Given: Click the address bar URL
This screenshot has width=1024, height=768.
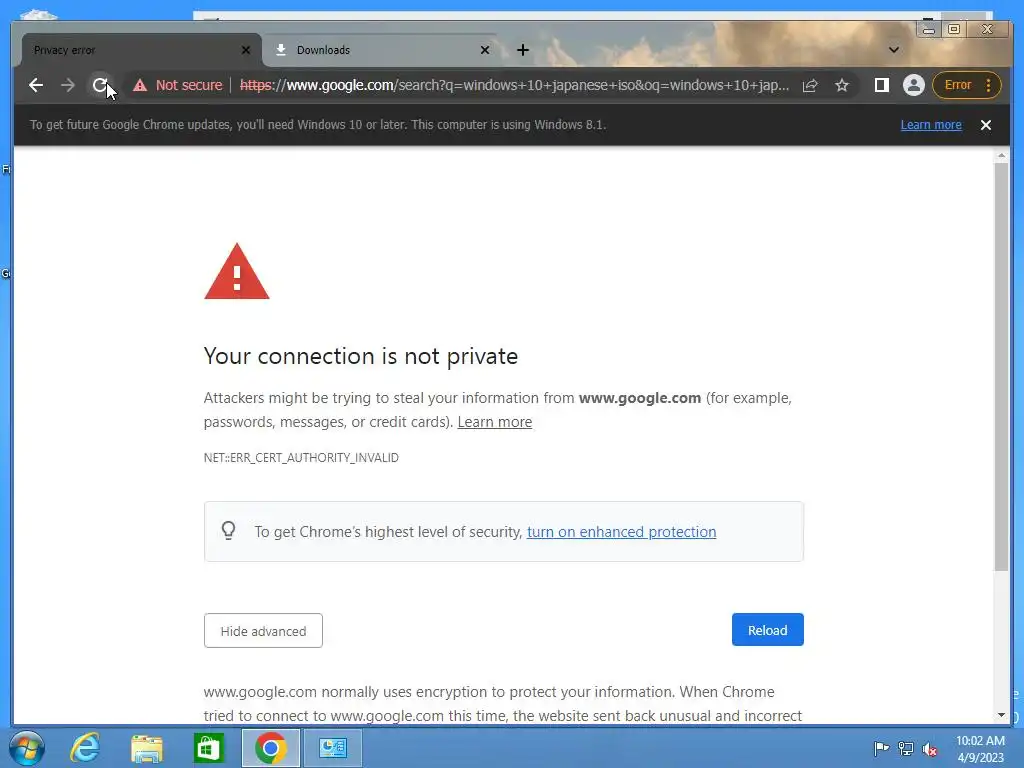Looking at the screenshot, I should [515, 85].
